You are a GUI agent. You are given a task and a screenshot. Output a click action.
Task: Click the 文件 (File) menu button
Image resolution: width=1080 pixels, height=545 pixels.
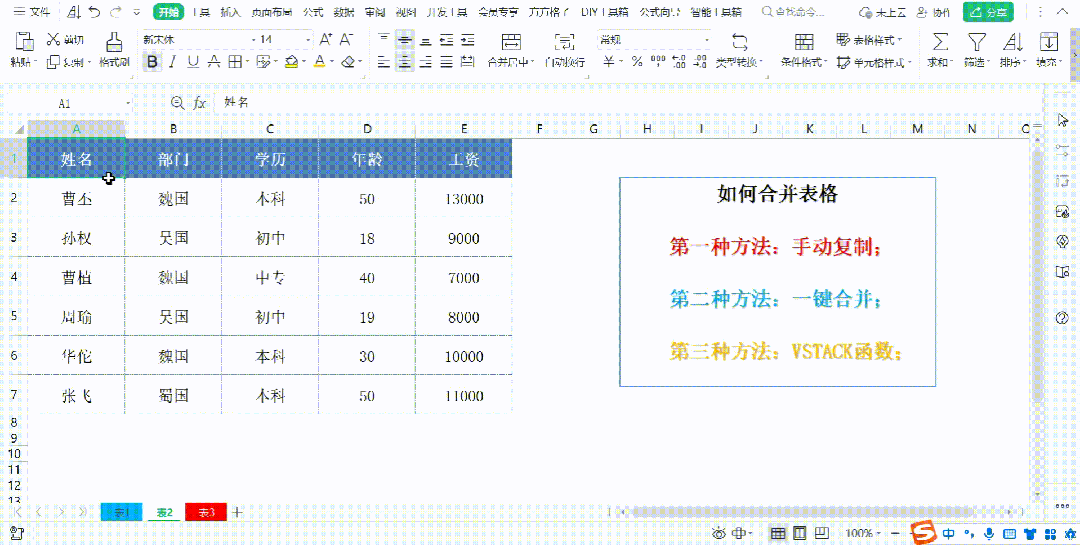point(32,12)
